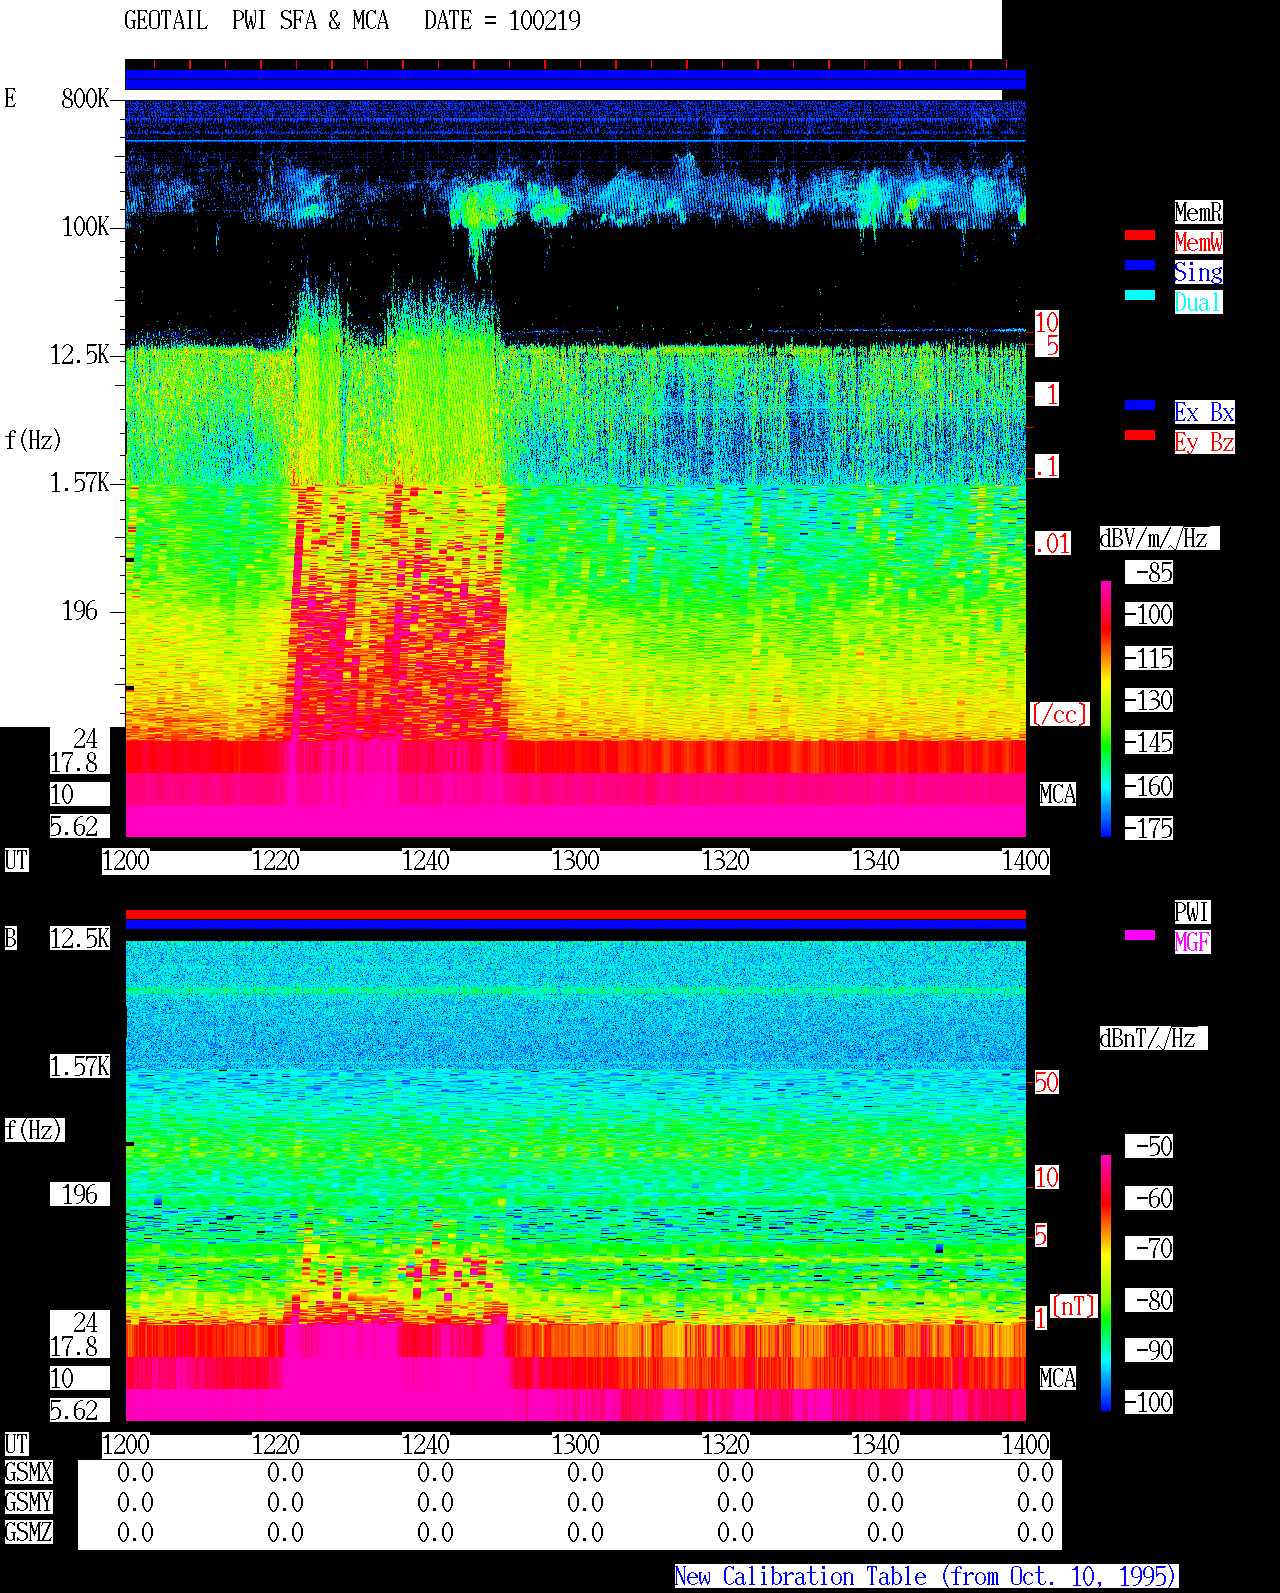Click the magenta MGF legend swatch
The height and width of the screenshot is (1593, 1280).
[1140, 935]
